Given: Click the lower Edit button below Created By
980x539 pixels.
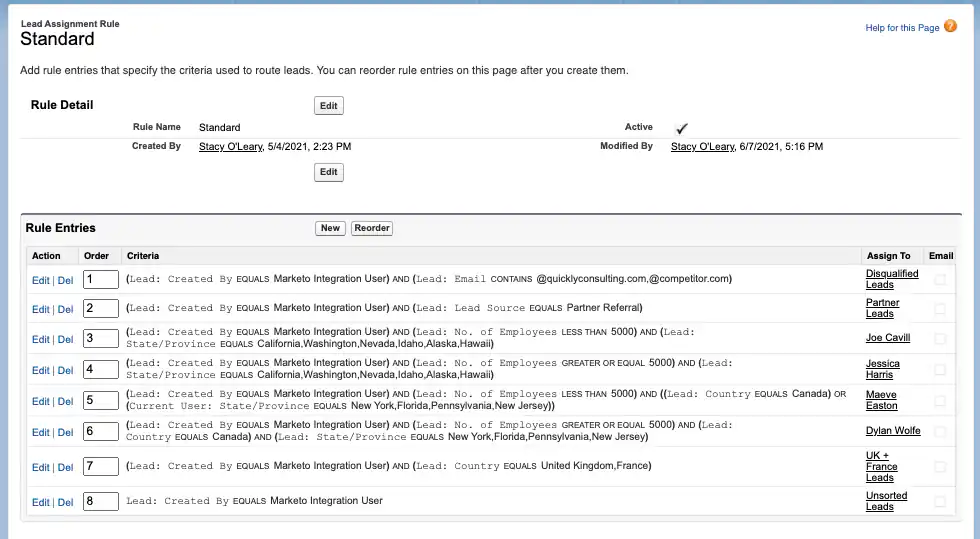Looking at the screenshot, I should point(329,172).
